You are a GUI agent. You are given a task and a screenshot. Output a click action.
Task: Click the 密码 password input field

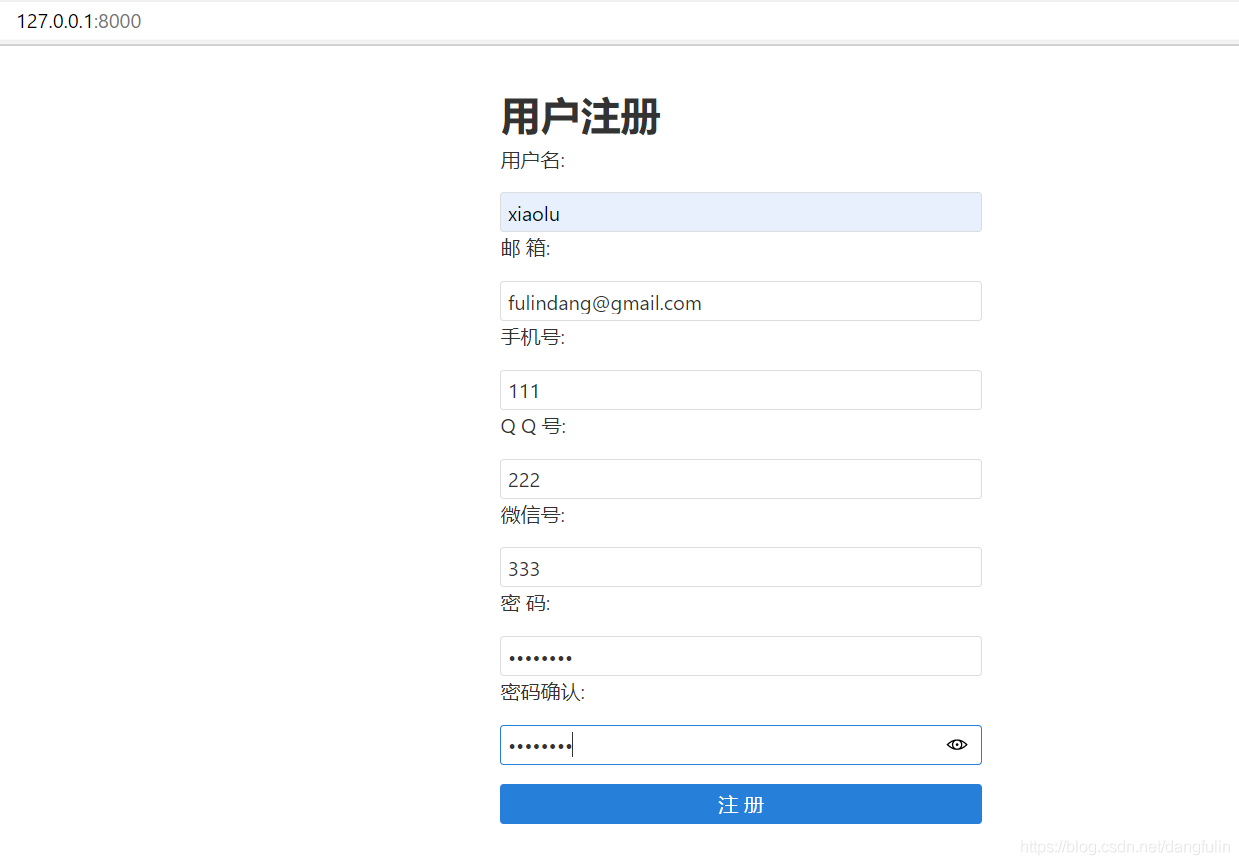point(740,657)
